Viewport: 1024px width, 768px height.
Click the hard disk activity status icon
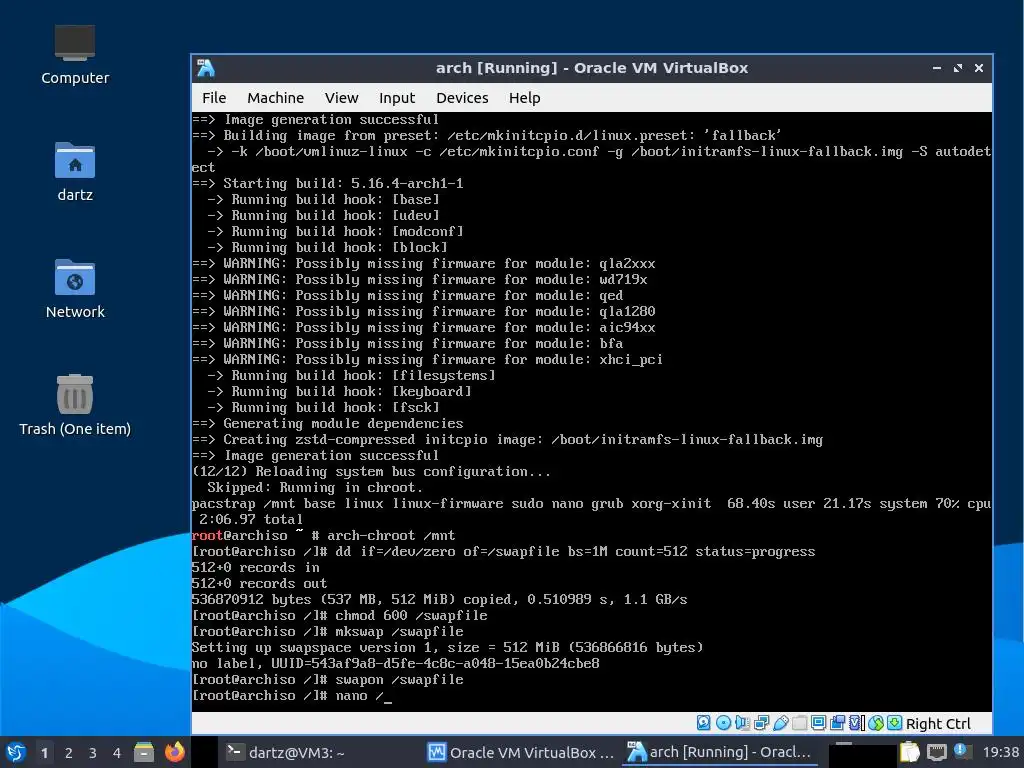703,723
